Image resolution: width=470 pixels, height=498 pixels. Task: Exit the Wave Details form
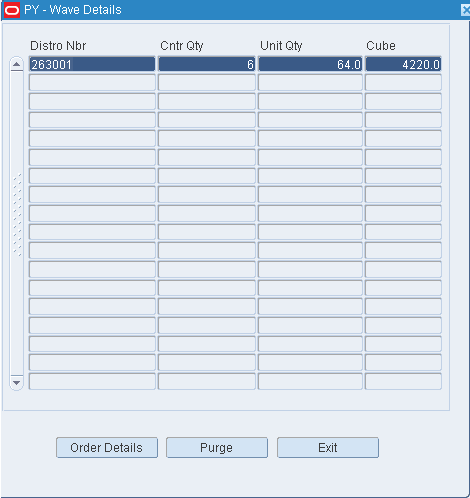pos(328,447)
